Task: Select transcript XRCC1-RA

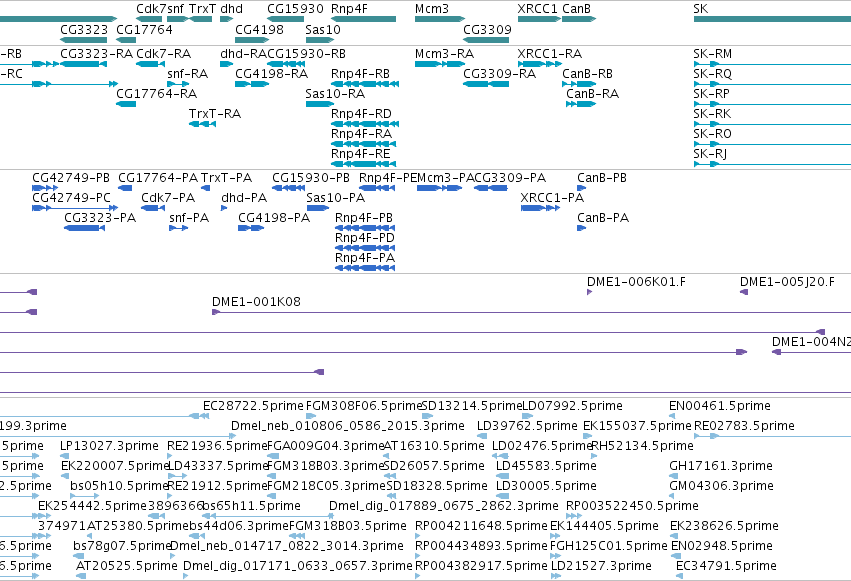Action: click(x=539, y=64)
